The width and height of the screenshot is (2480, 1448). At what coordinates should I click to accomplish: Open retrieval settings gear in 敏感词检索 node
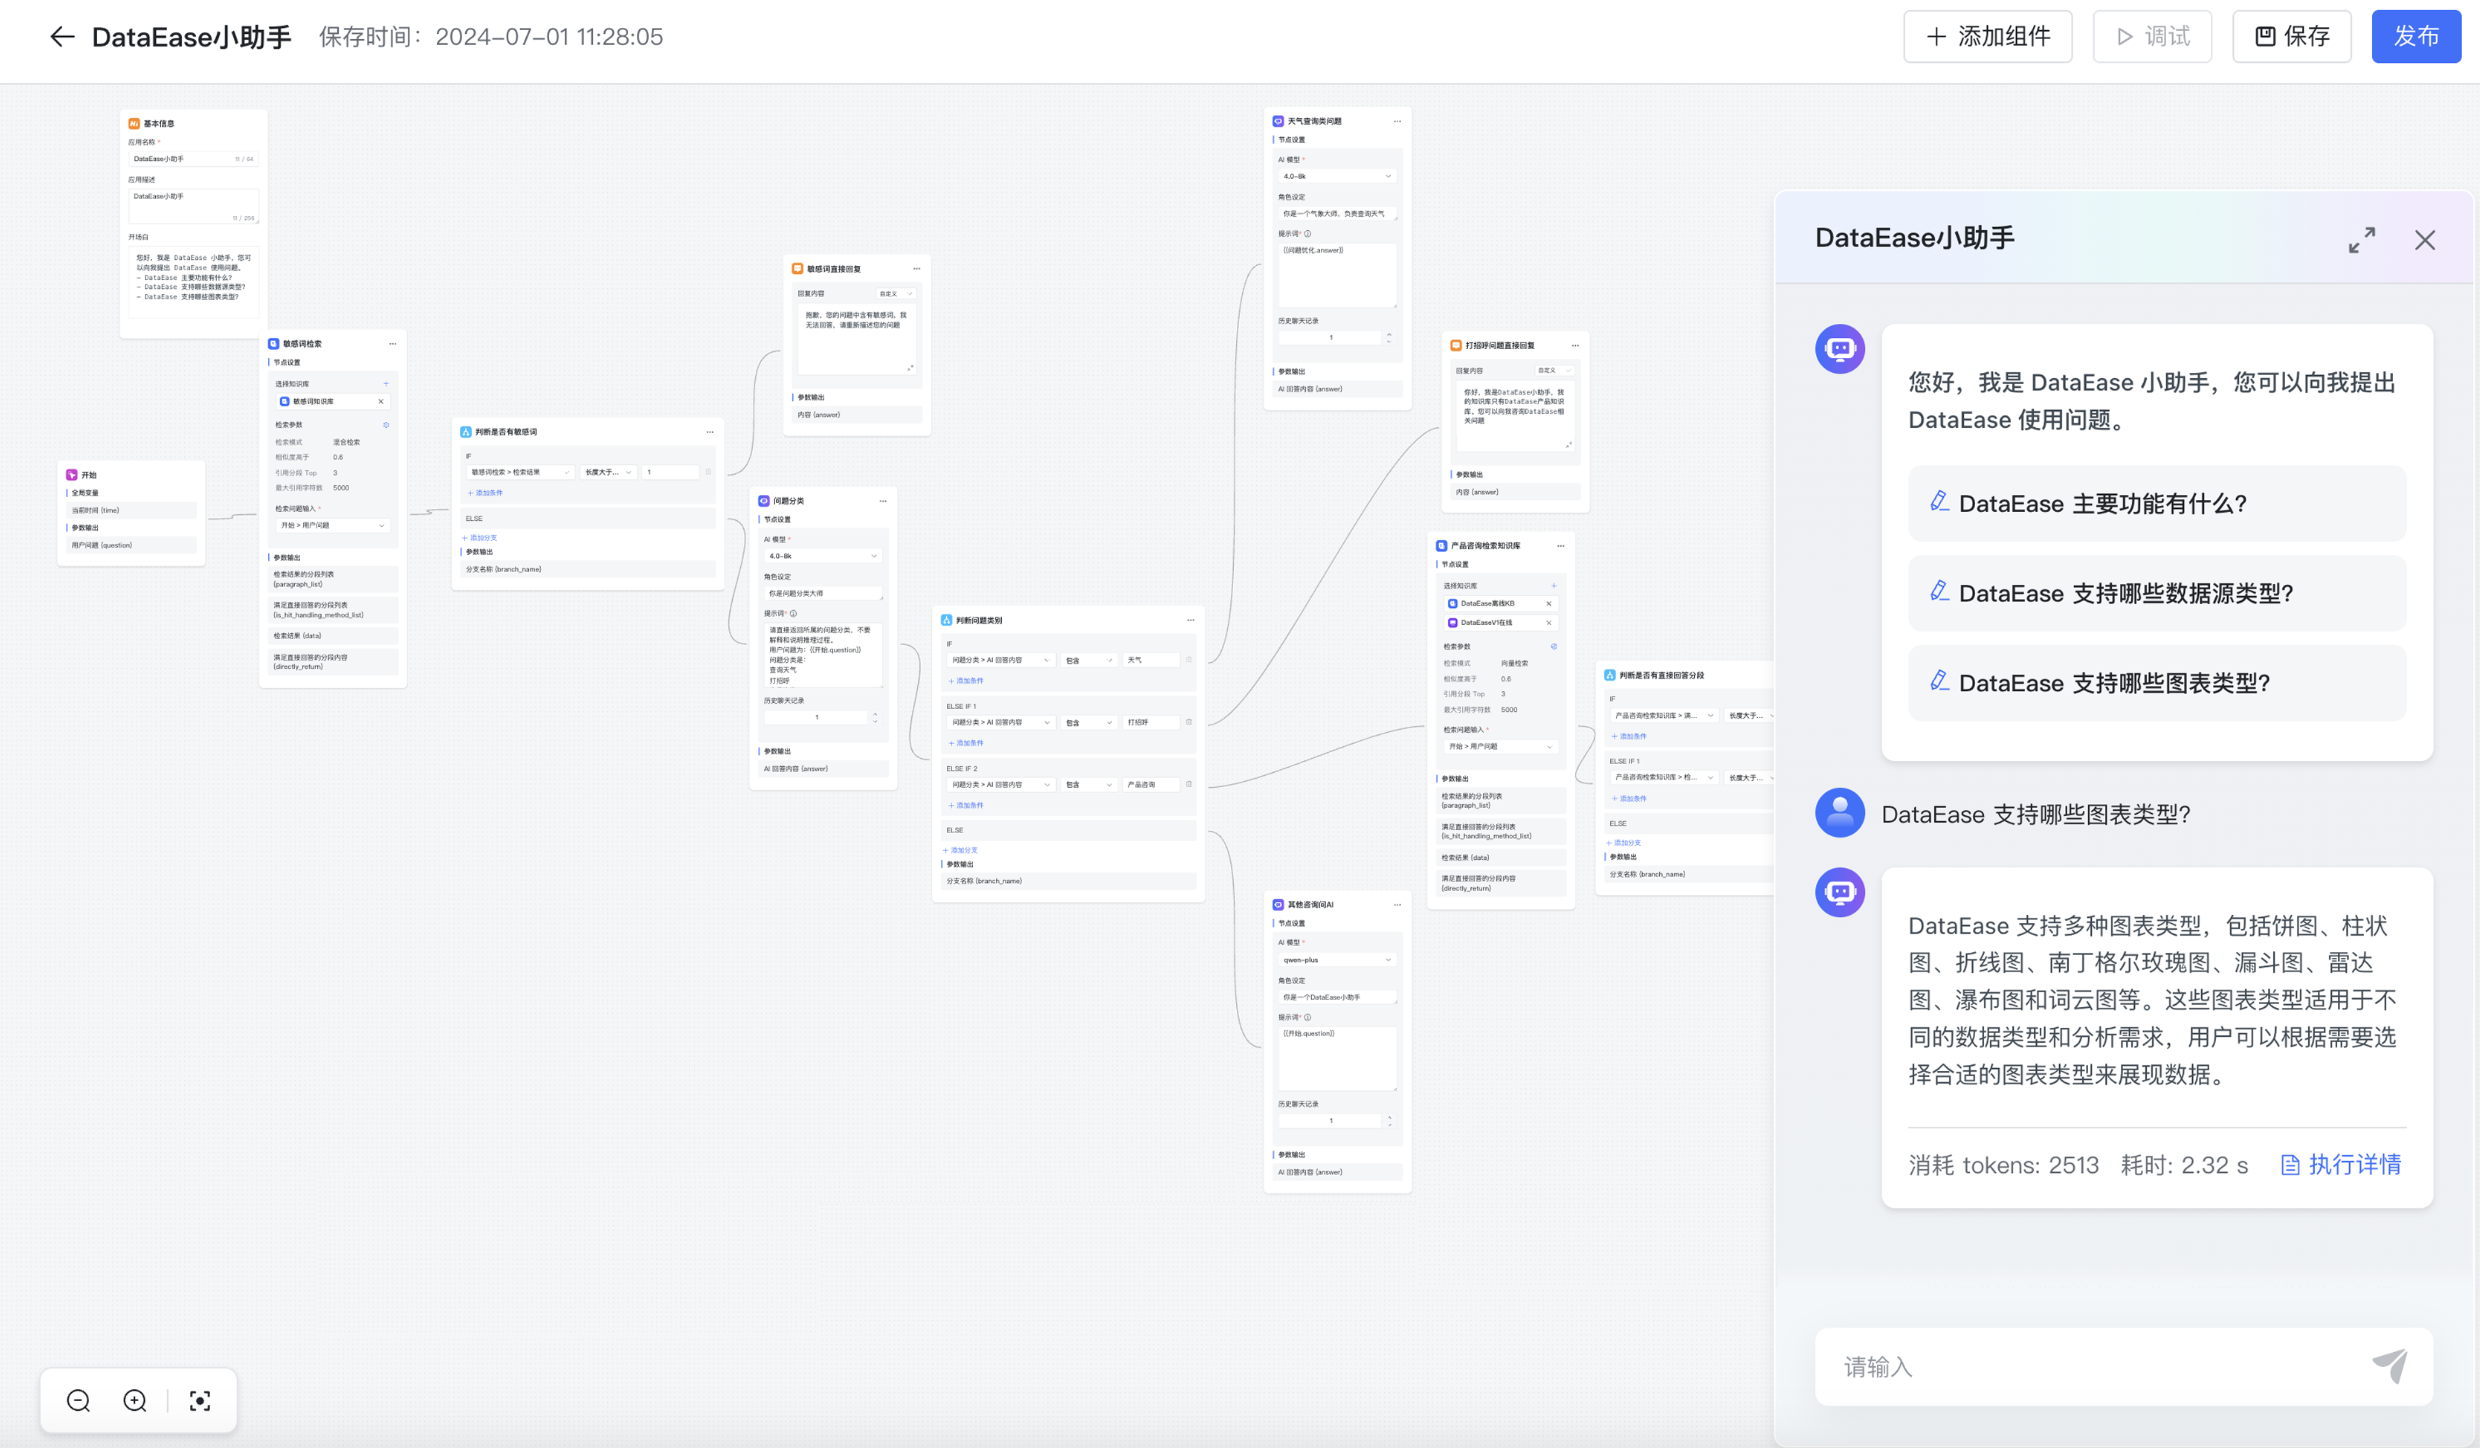point(386,425)
